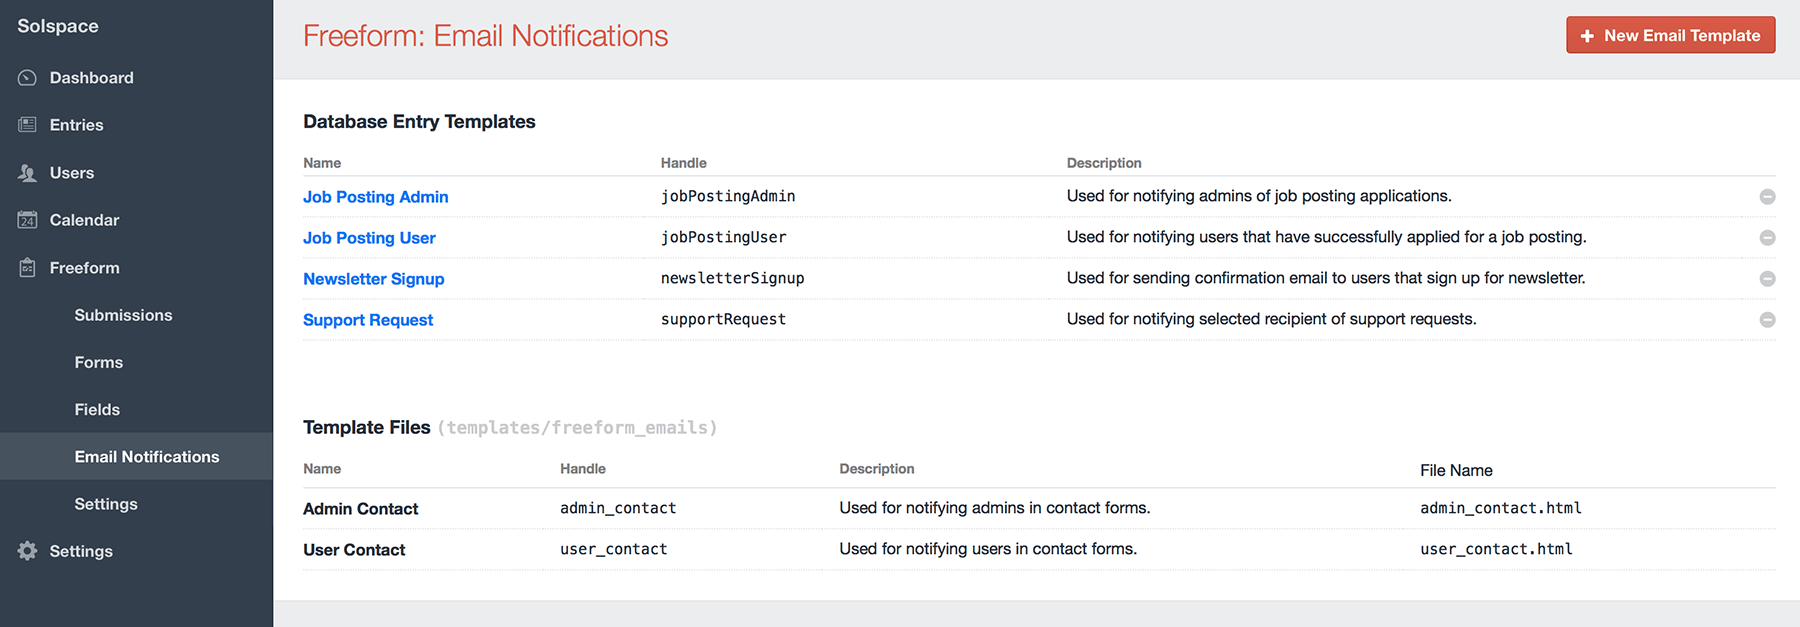Image resolution: width=1800 pixels, height=627 pixels.
Task: Click the User Contact template name
Action: coord(354,550)
